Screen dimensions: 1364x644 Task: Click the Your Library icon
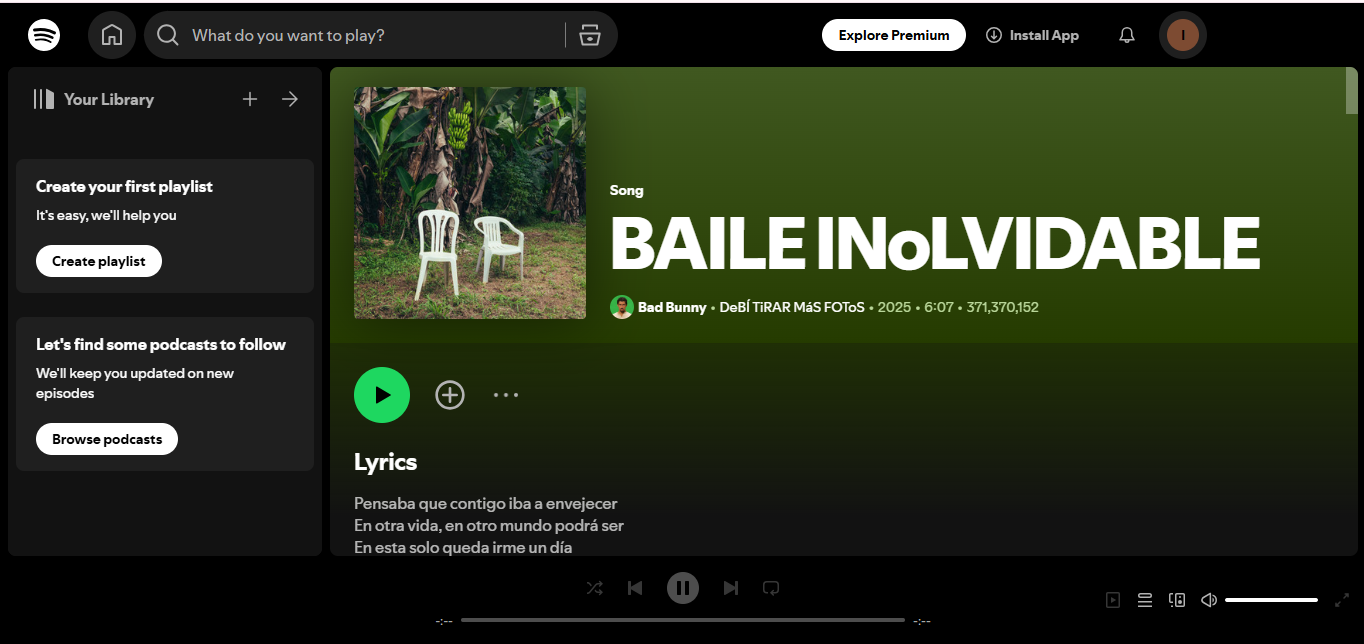[x=44, y=98]
